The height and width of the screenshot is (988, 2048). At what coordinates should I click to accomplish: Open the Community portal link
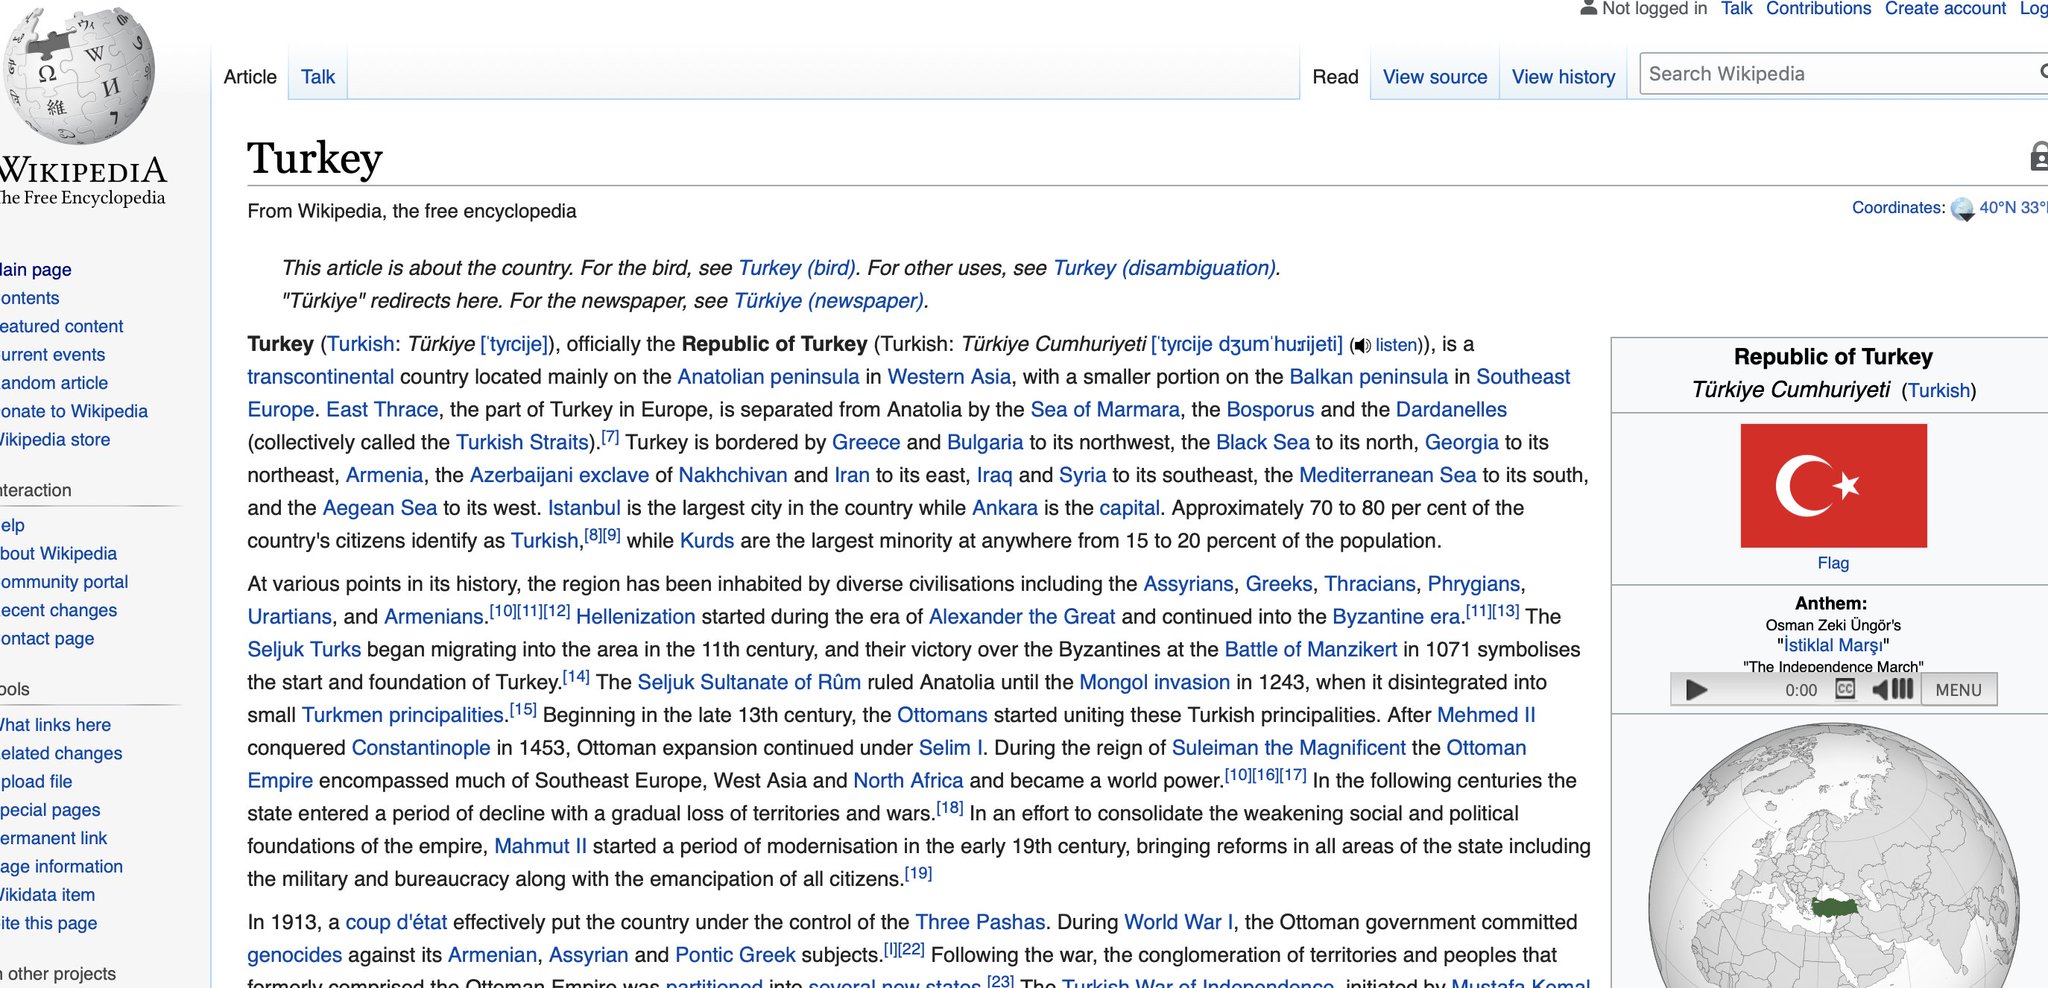[x=64, y=582]
